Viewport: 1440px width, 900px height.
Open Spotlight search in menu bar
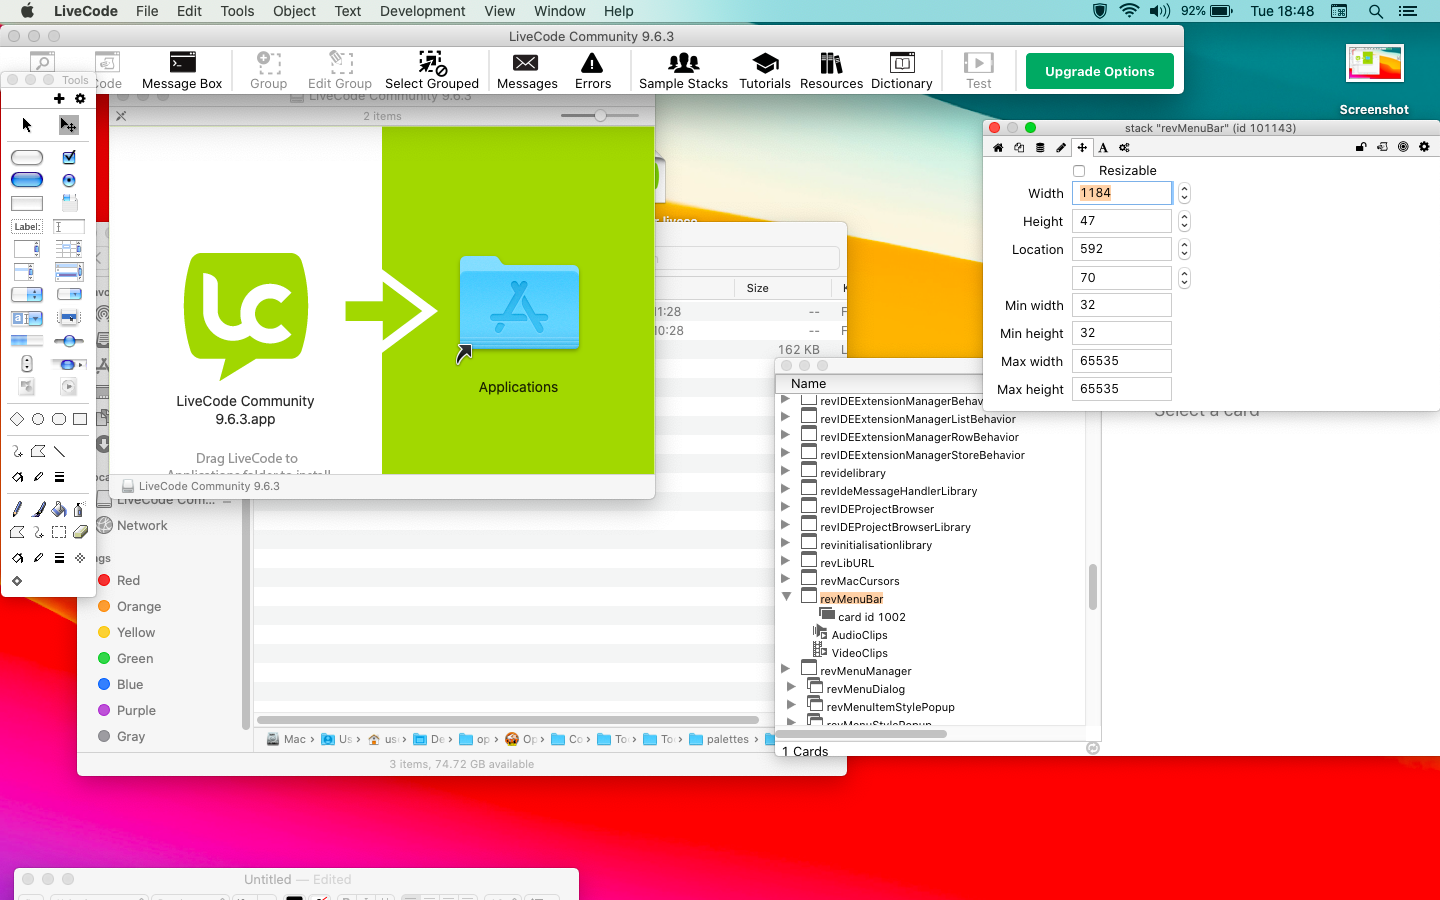point(1376,11)
